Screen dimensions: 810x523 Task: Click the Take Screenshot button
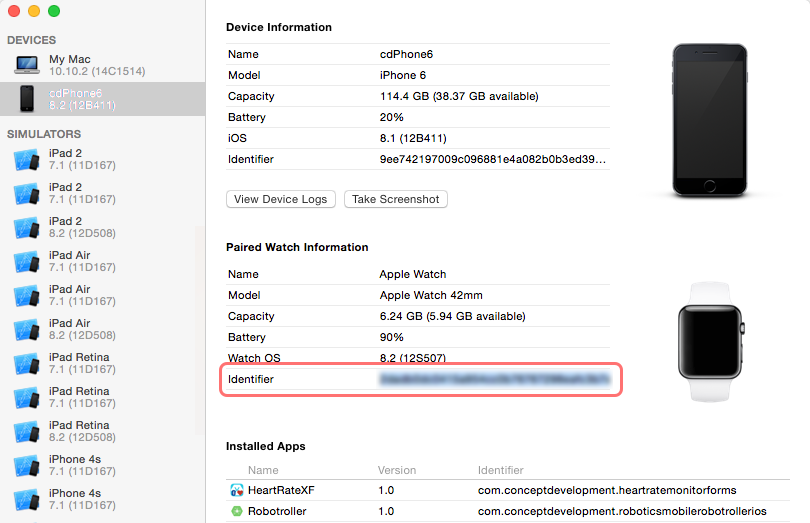pyautogui.click(x=396, y=199)
